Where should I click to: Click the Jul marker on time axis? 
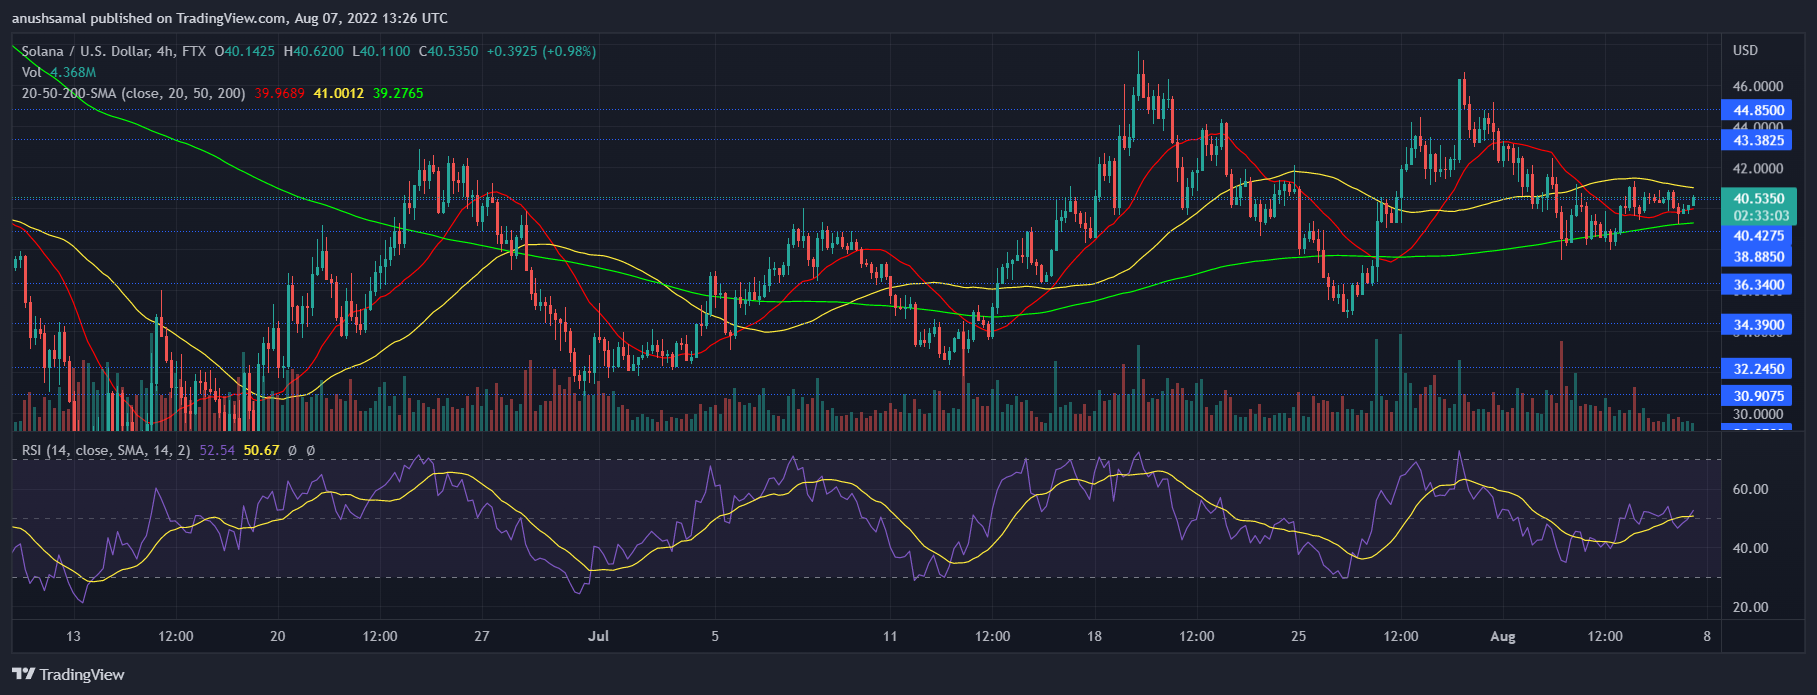coord(598,636)
